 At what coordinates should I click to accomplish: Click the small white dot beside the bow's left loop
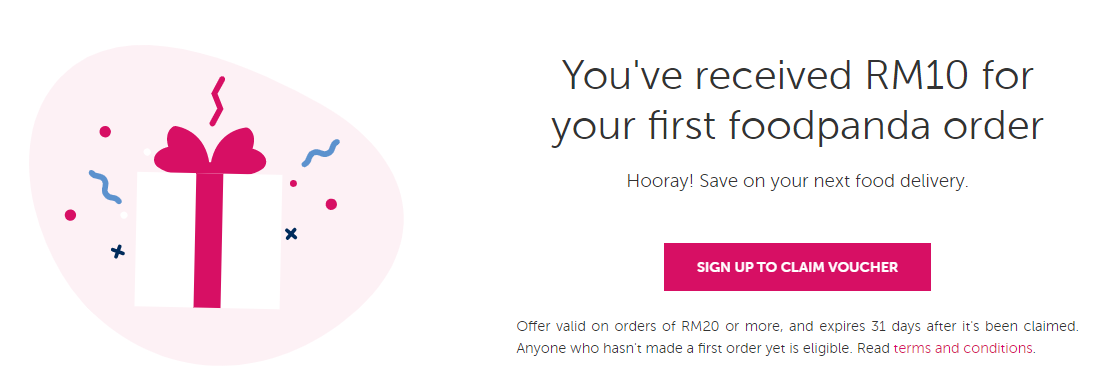tap(147, 152)
